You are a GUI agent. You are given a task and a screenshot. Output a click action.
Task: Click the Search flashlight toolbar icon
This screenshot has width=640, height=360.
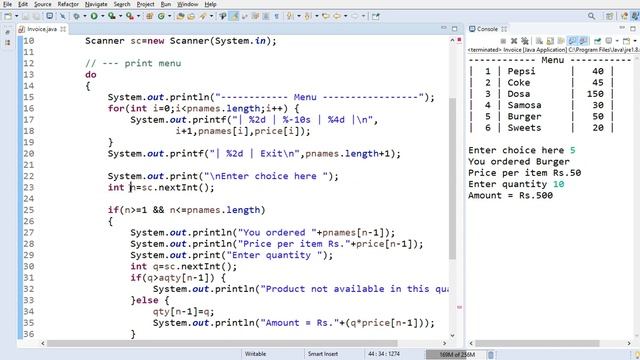coord(202,16)
